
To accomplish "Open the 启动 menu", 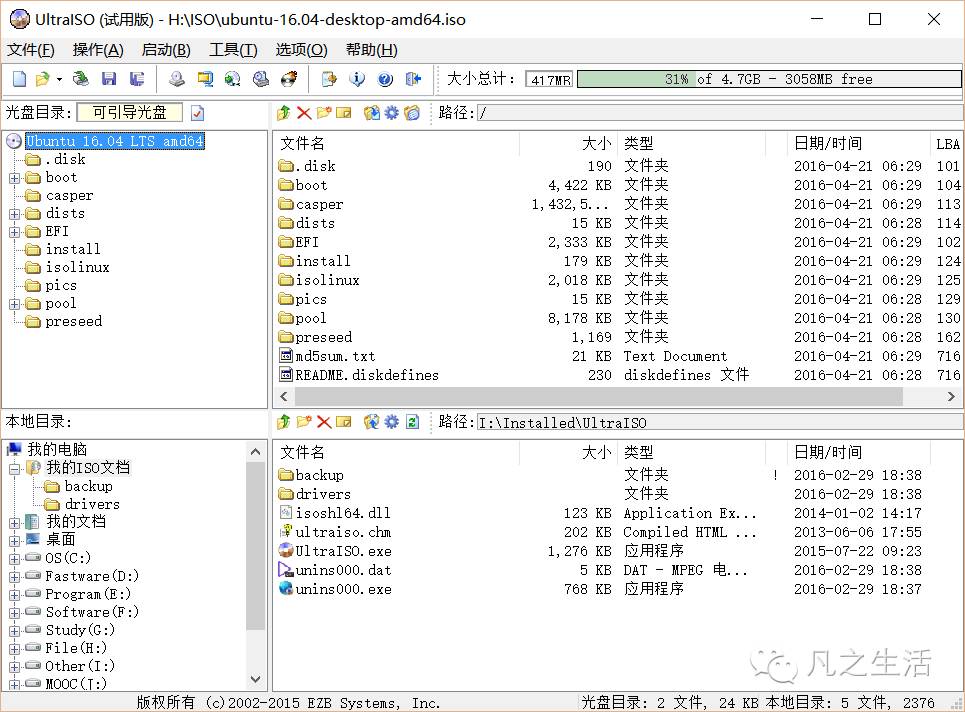I will [165, 49].
